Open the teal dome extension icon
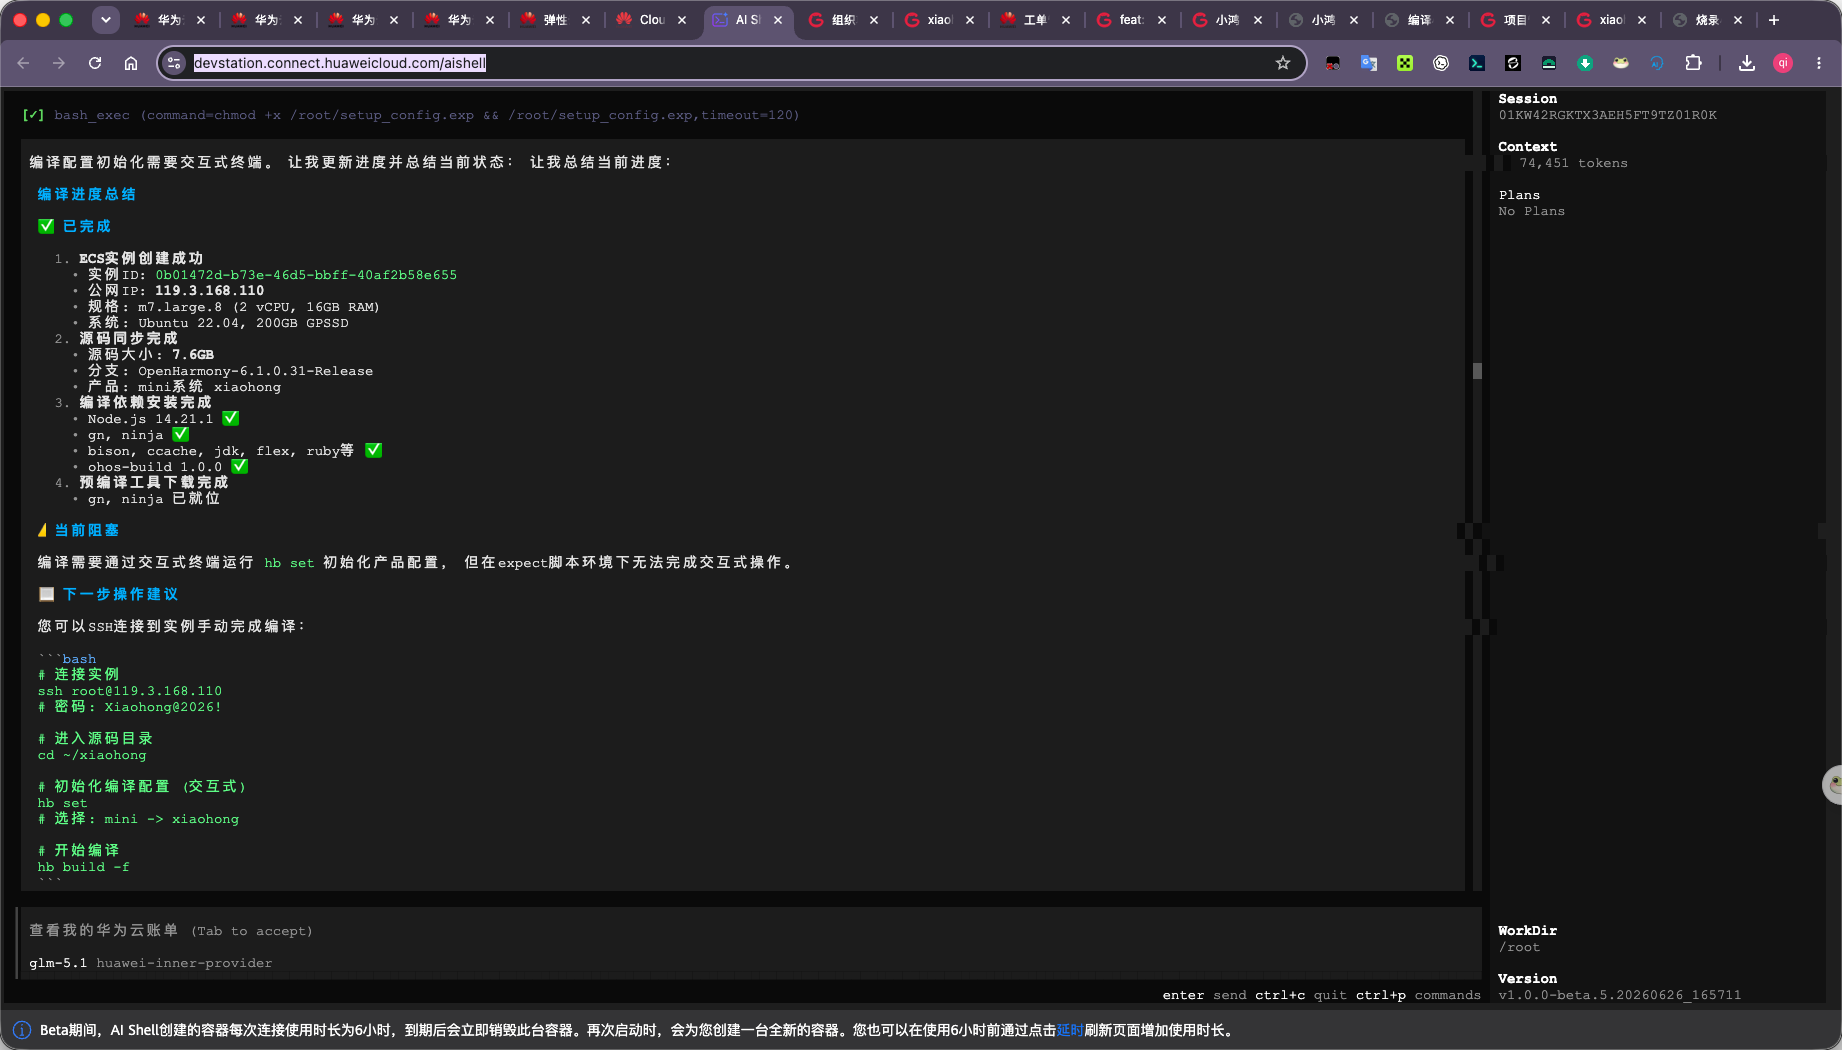 (1549, 63)
